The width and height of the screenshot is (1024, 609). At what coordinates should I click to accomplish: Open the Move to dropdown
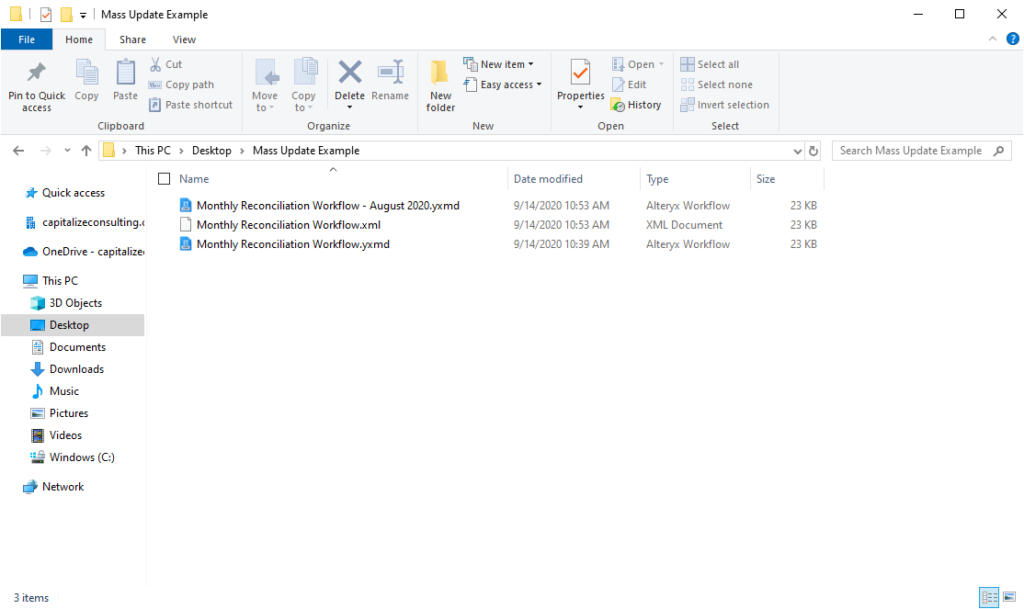pos(264,84)
